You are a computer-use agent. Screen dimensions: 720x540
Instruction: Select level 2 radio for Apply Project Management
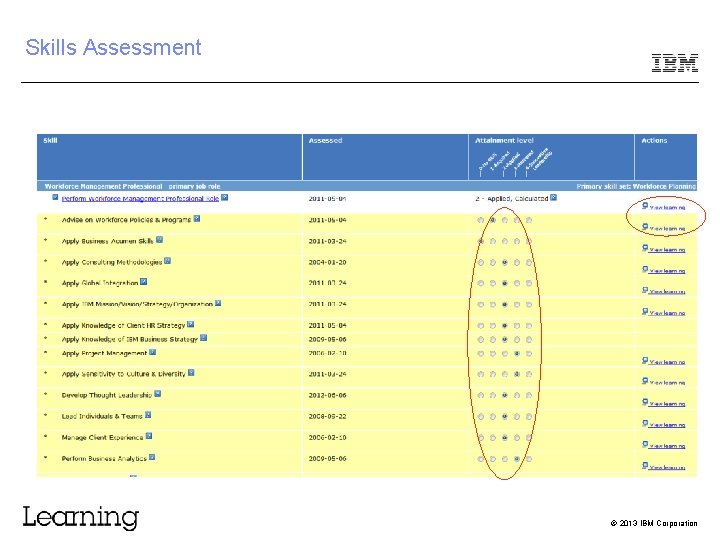point(505,354)
